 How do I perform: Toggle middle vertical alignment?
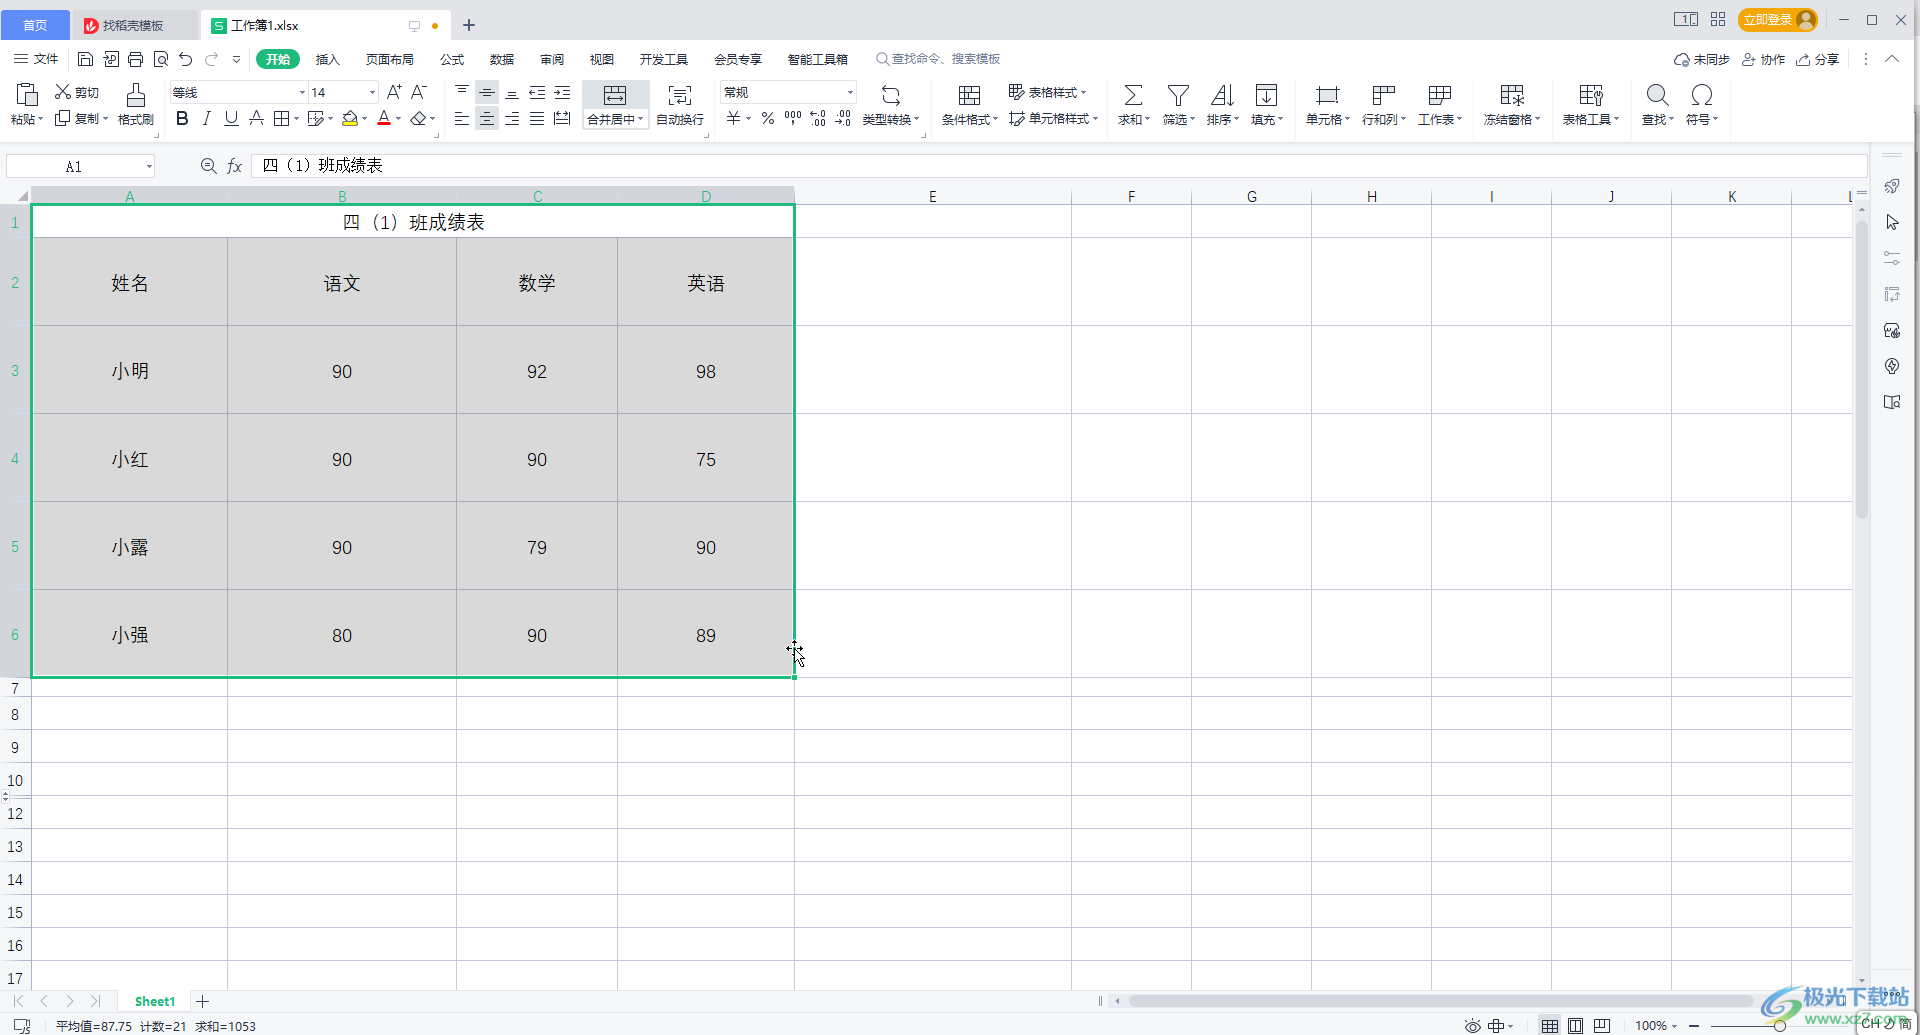487,92
